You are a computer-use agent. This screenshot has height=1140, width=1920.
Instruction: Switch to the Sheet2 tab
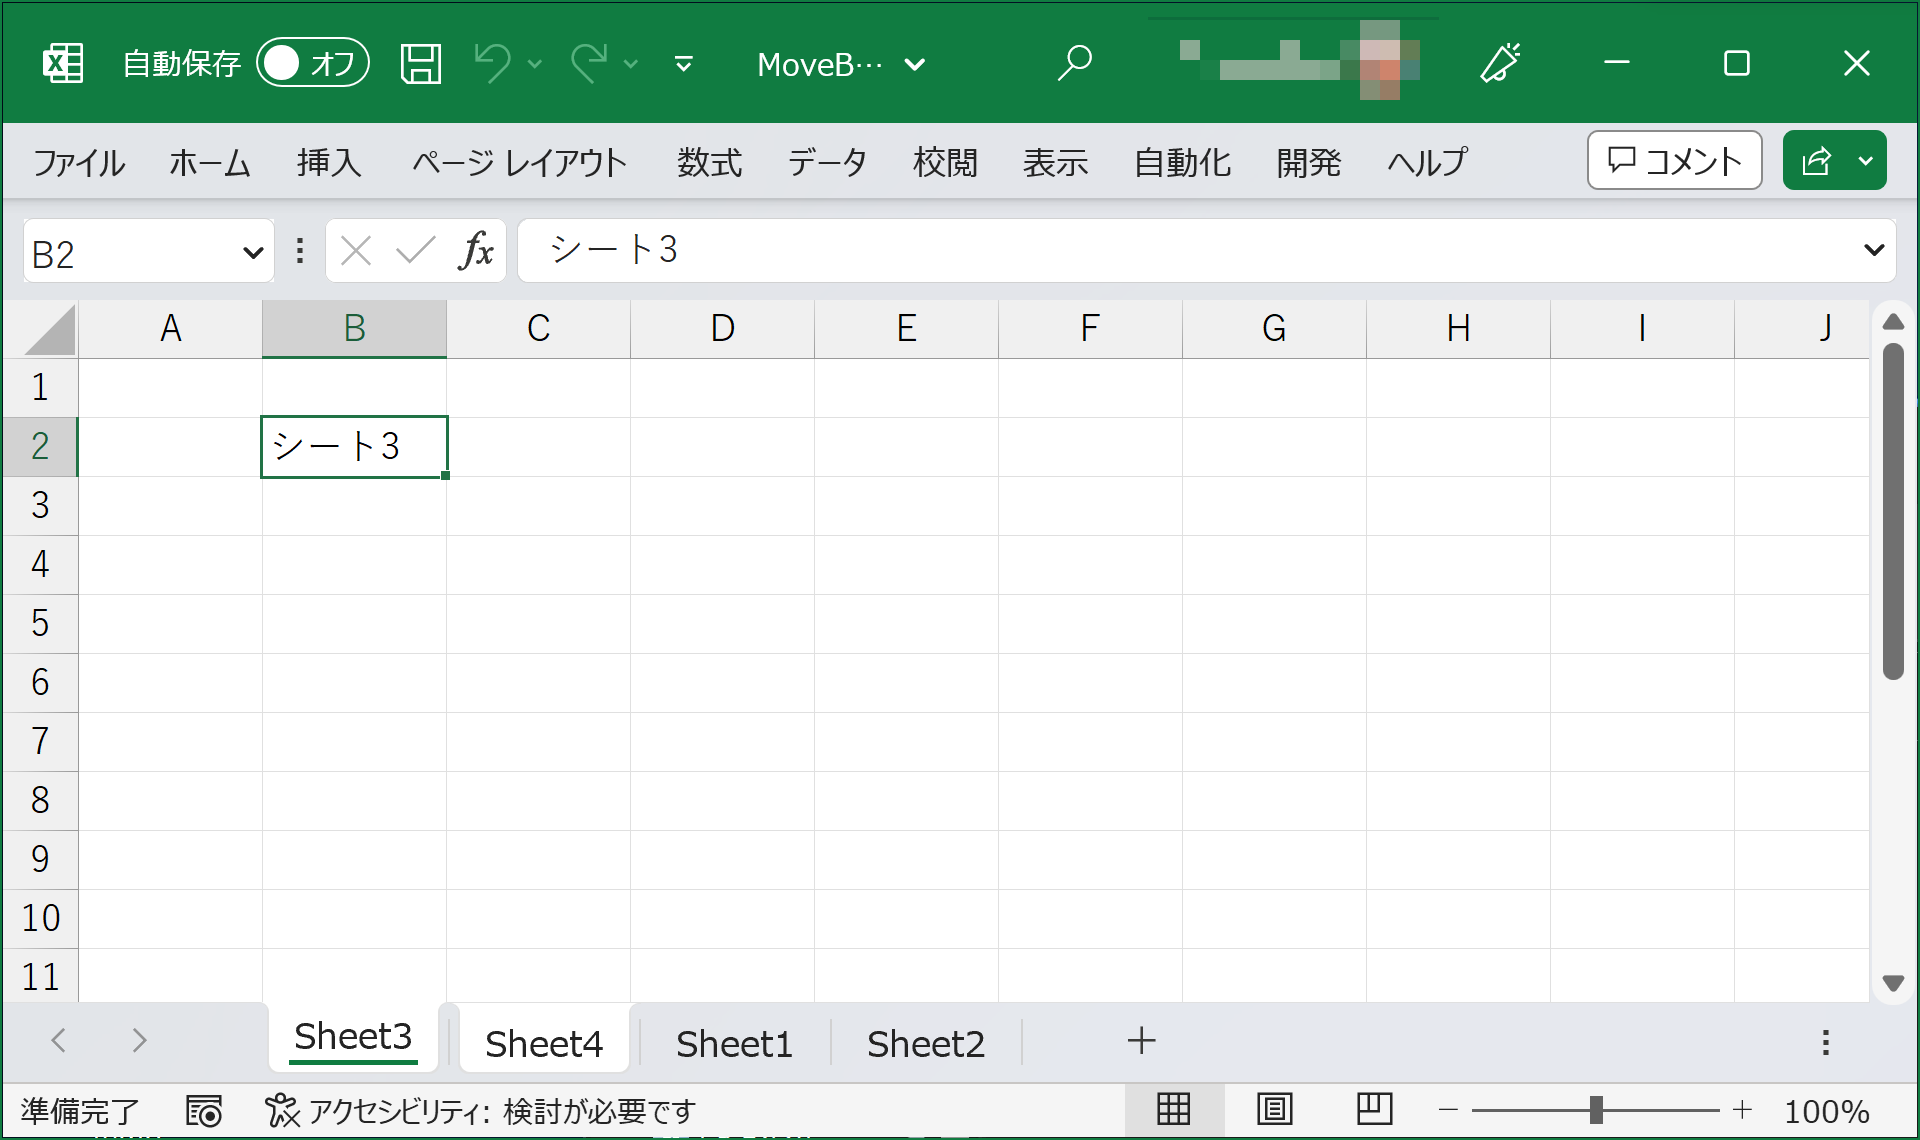(x=926, y=1043)
